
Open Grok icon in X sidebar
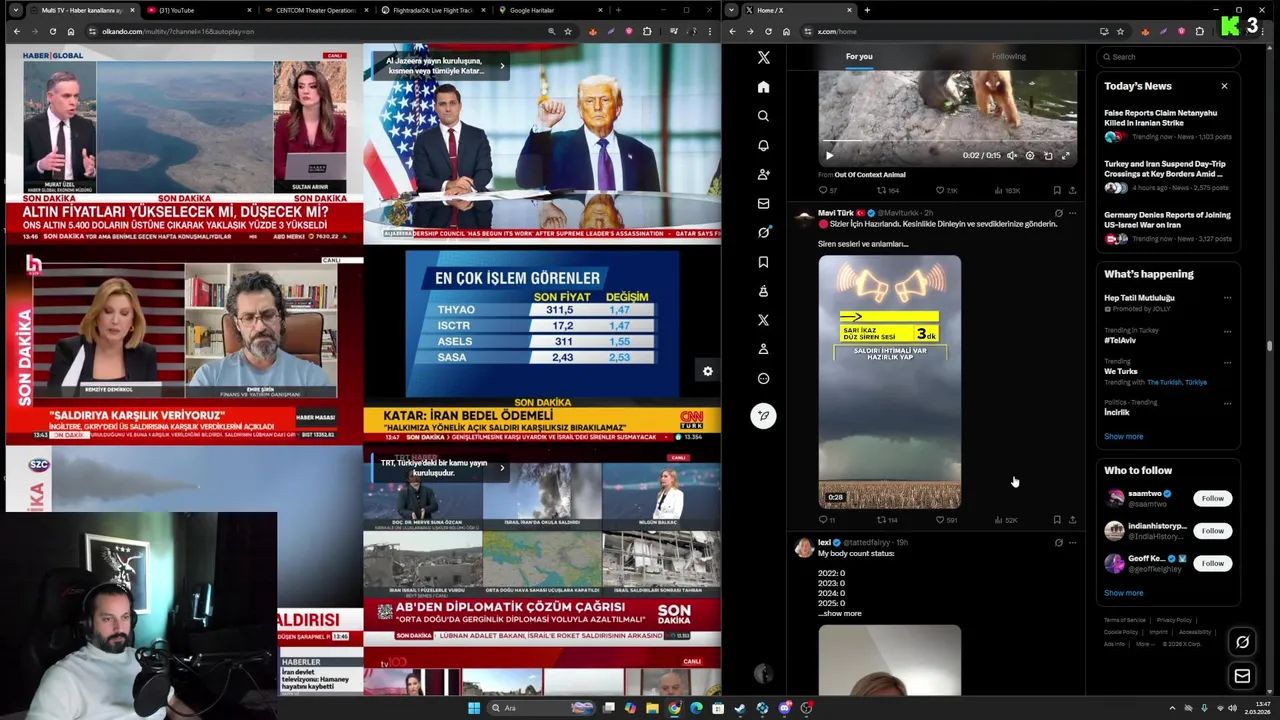[763, 232]
